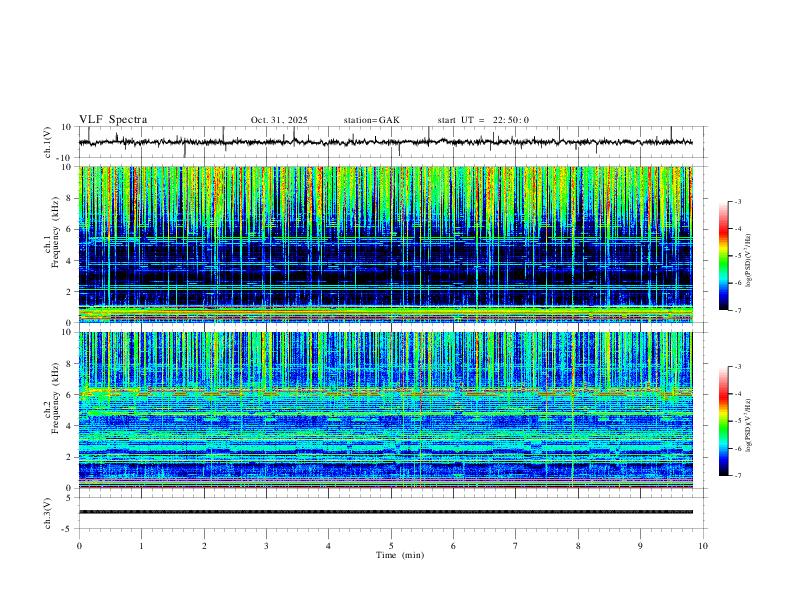Screen dimensions: 792x612
Task: Select the "start UT = 22:50:0" text
Action: point(483,120)
